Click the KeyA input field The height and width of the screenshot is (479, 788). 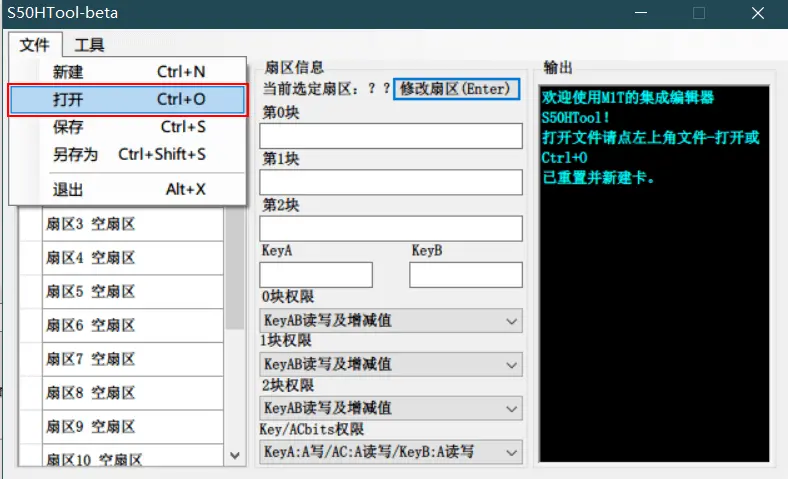click(316, 275)
